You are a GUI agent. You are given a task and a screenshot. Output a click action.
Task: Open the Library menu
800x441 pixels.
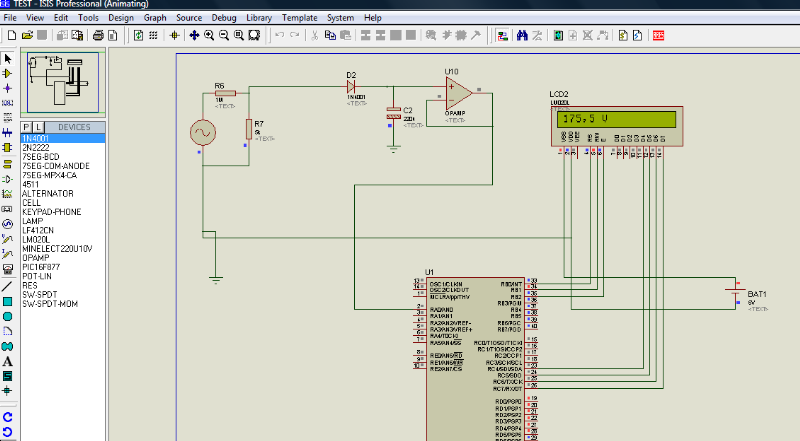(258, 18)
